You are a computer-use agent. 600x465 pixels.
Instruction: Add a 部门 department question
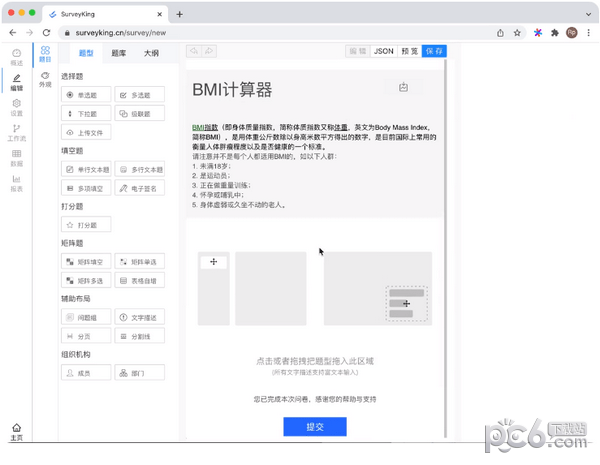(140, 373)
